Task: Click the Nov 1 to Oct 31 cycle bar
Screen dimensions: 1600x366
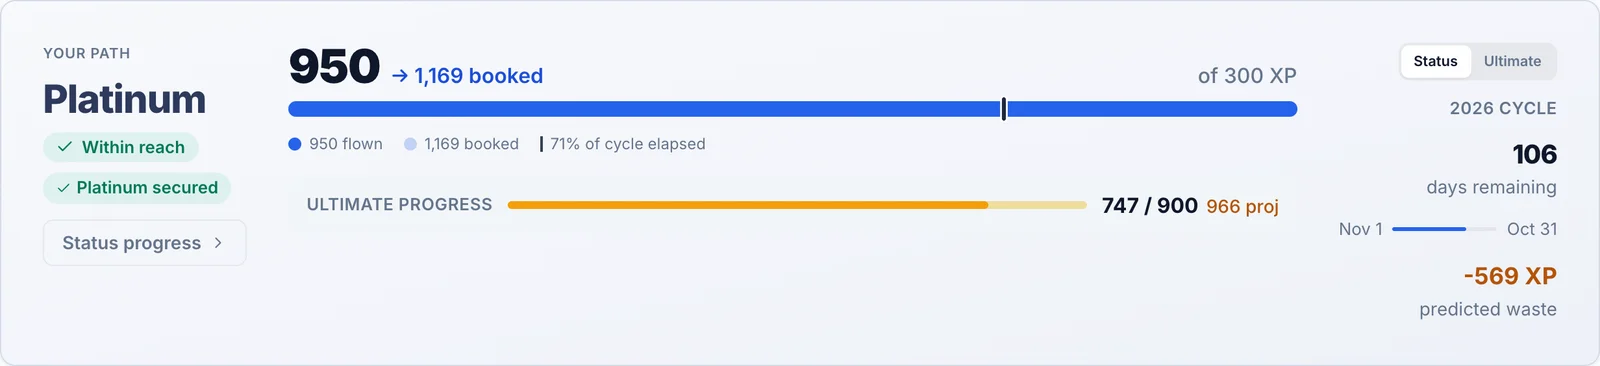Action: [1444, 229]
